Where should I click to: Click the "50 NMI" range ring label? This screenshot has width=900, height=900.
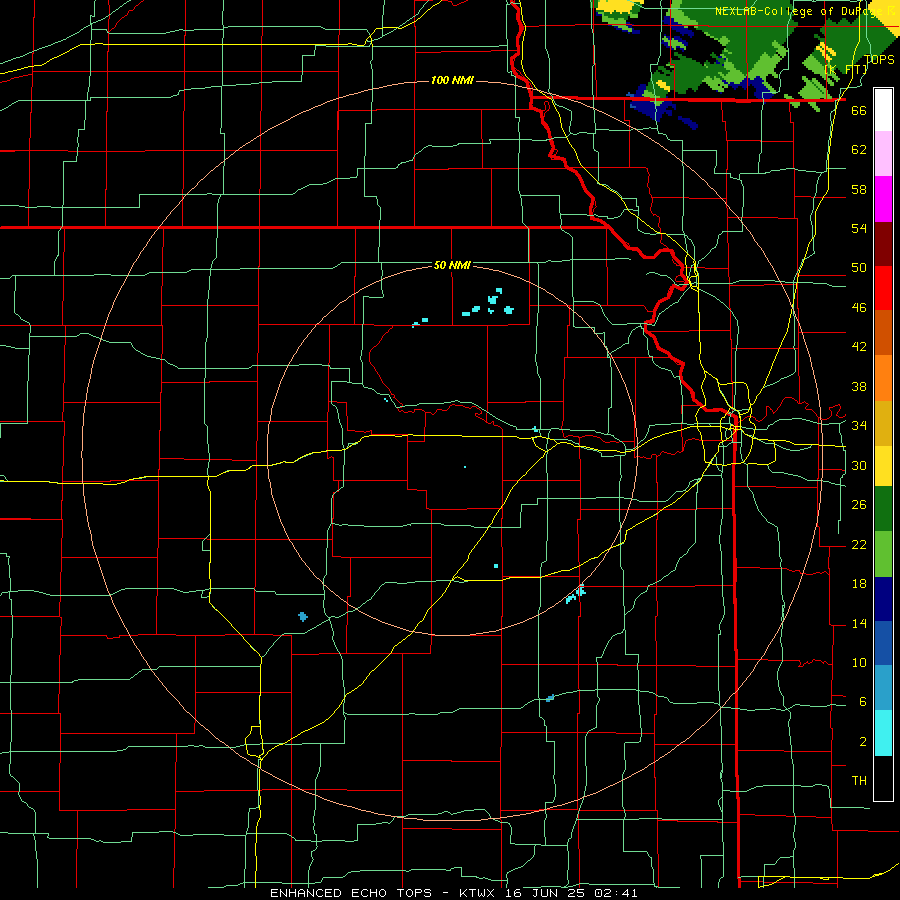click(x=452, y=265)
